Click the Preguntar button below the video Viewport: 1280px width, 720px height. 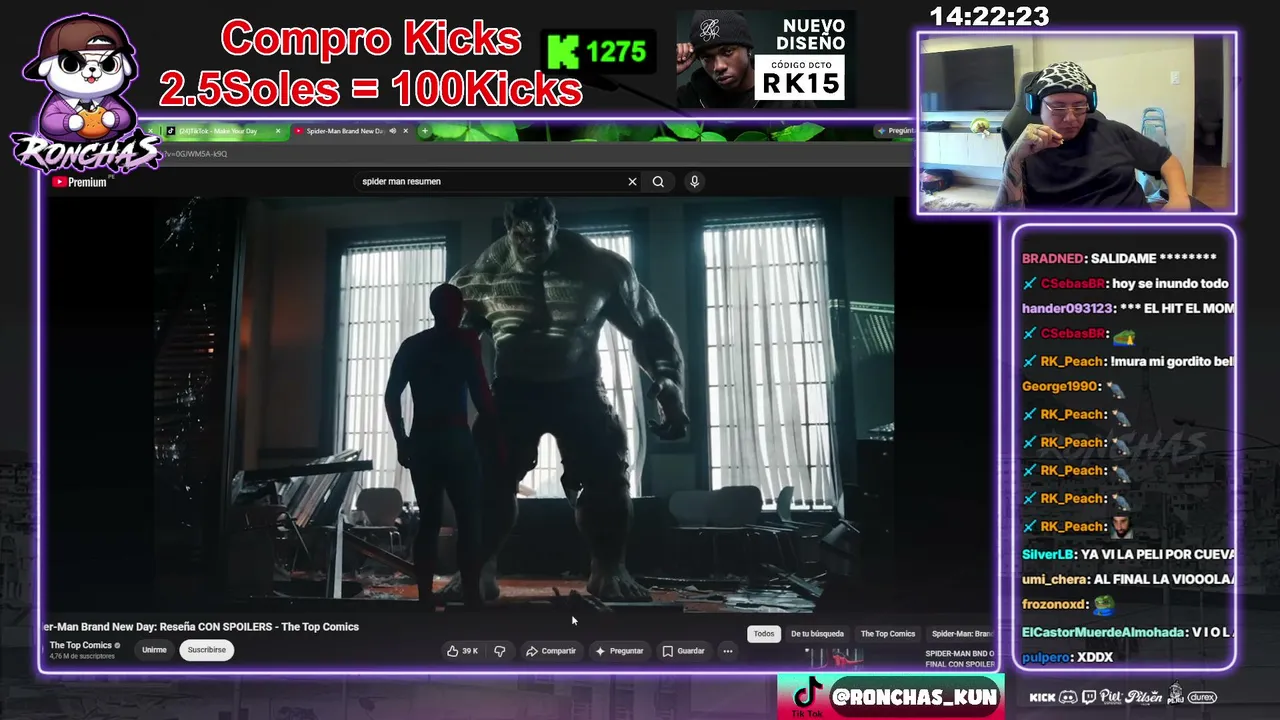tap(620, 651)
